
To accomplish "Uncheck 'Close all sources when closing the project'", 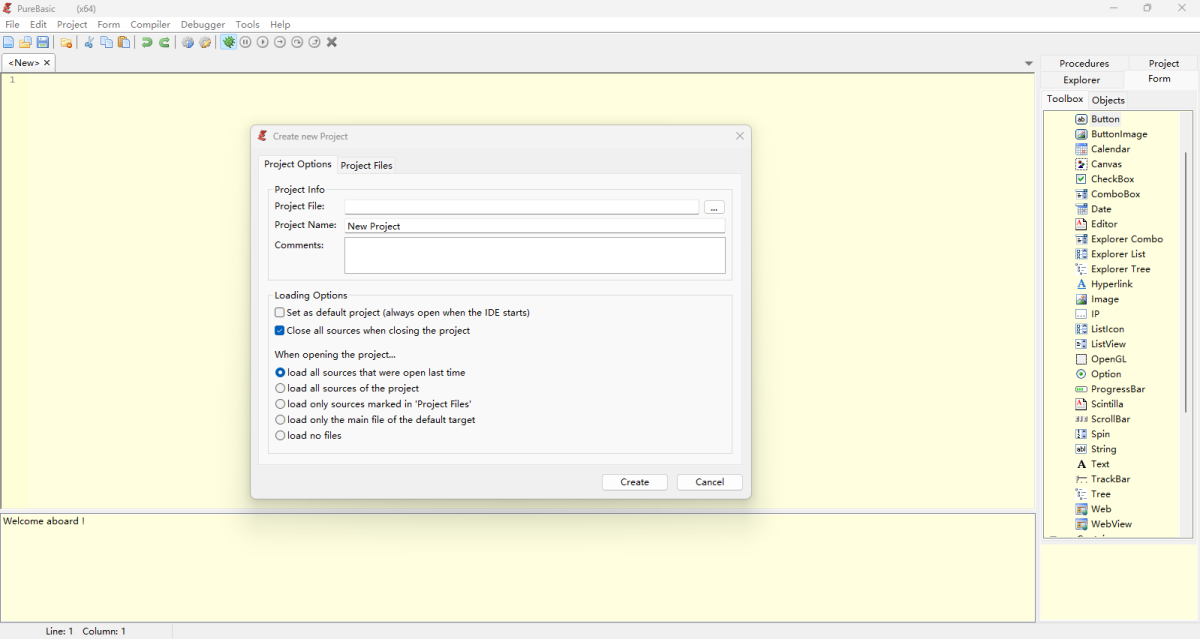I will tap(280, 331).
